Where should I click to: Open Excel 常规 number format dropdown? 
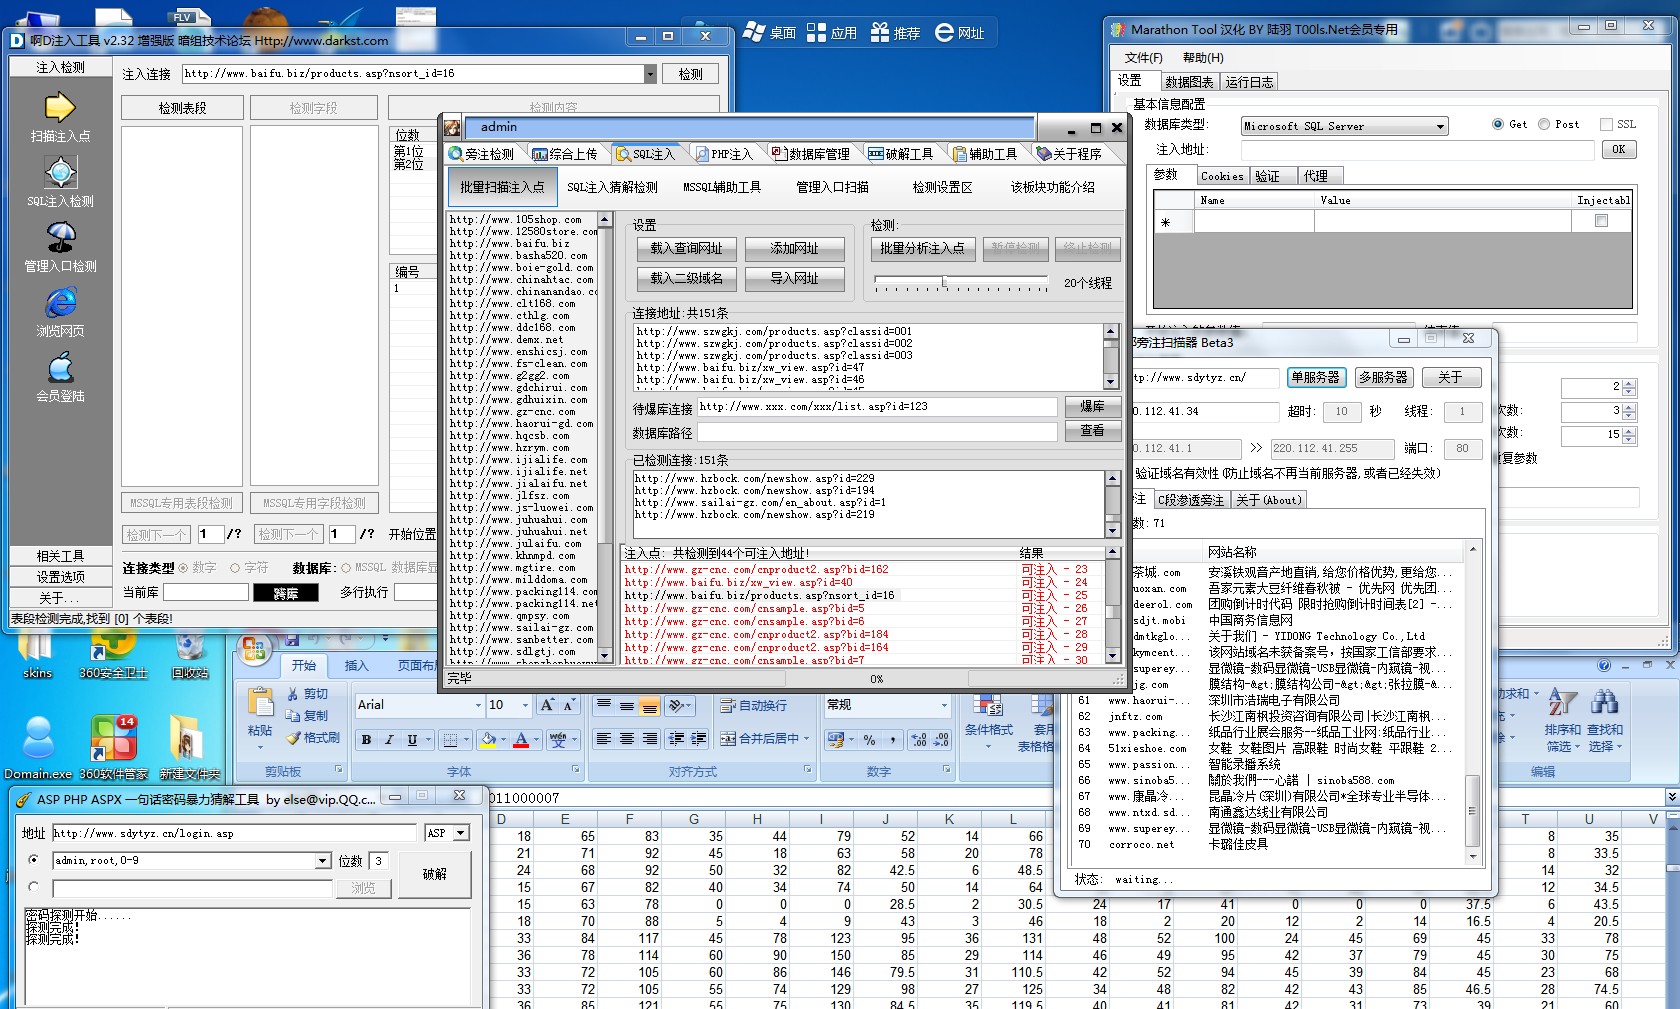pyautogui.click(x=944, y=705)
